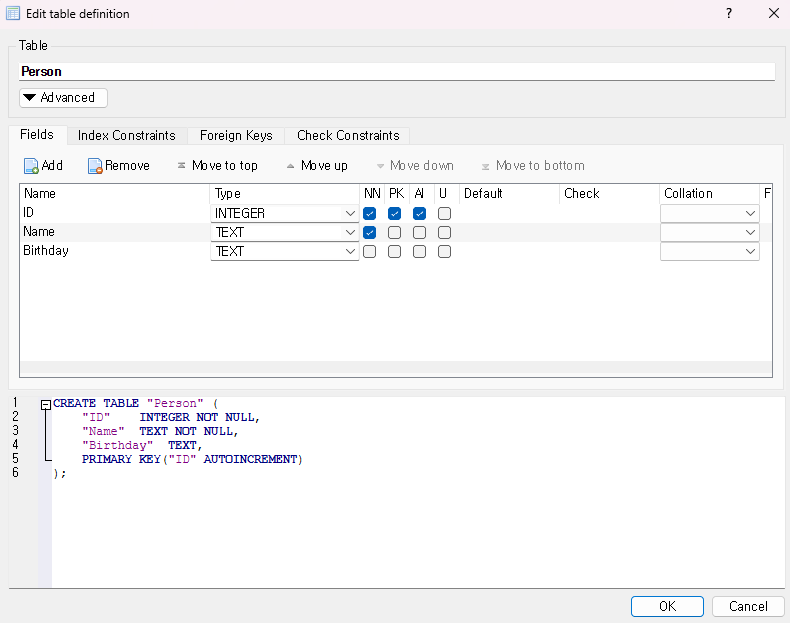Select the ID field name cell
Screen dimensions: 790x623
(115, 213)
